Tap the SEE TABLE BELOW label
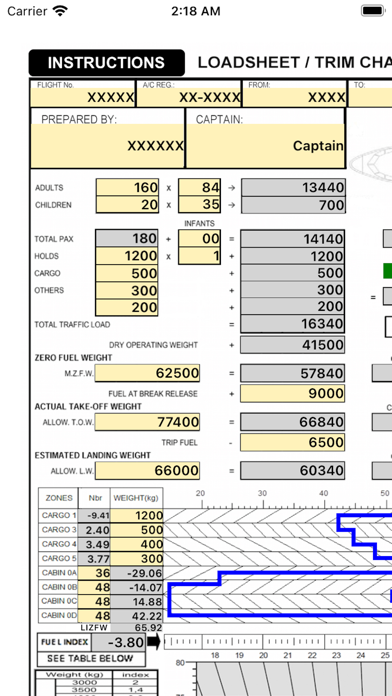This screenshot has height=696, width=392. click(x=90, y=658)
